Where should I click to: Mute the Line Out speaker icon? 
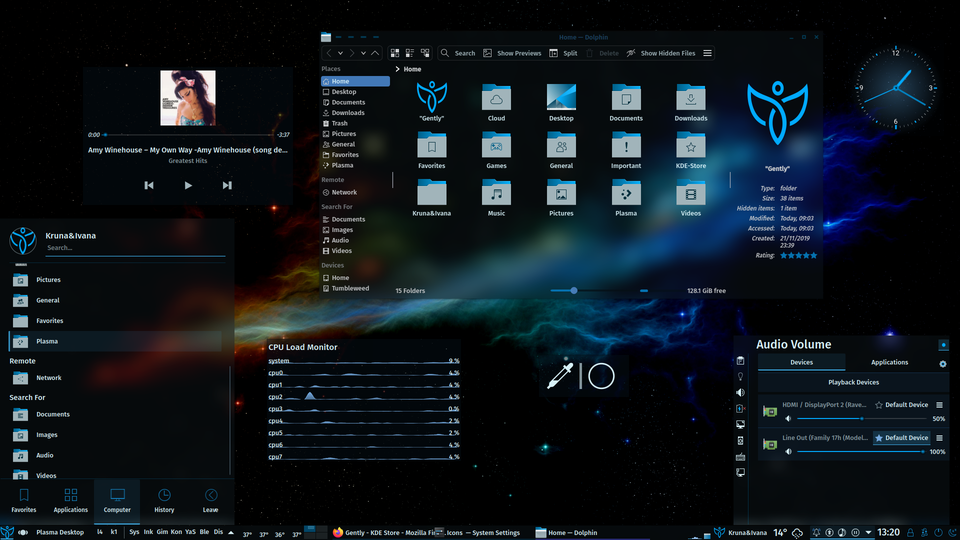pyautogui.click(x=789, y=452)
